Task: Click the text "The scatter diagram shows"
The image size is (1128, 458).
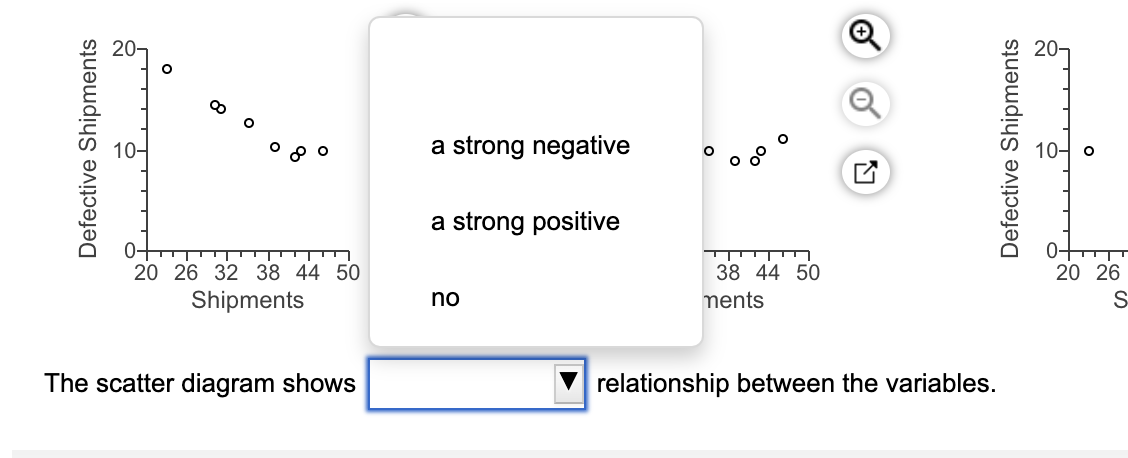Action: (201, 383)
